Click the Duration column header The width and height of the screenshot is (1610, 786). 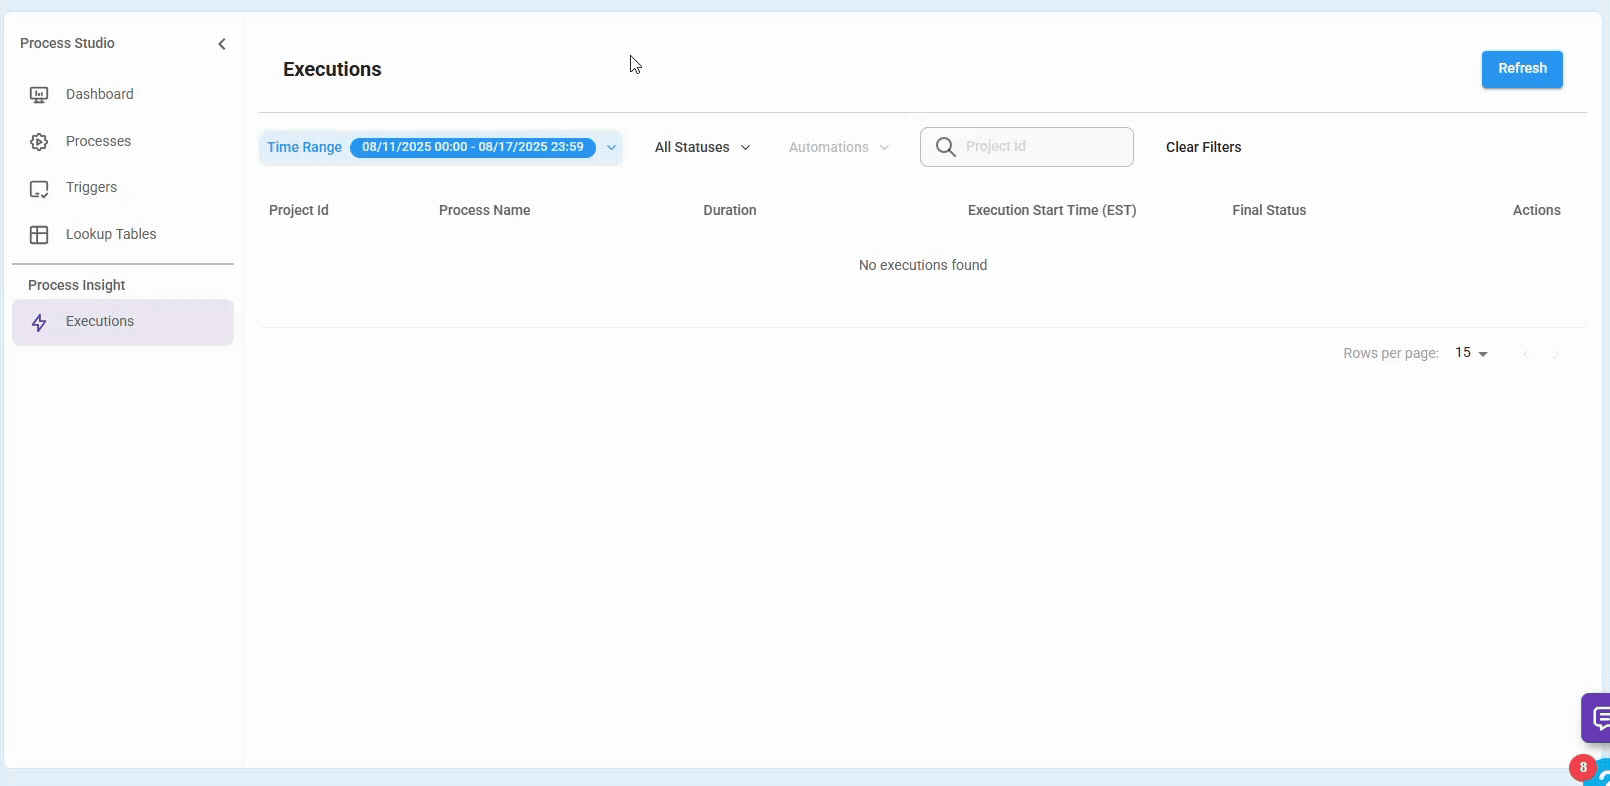coord(730,210)
